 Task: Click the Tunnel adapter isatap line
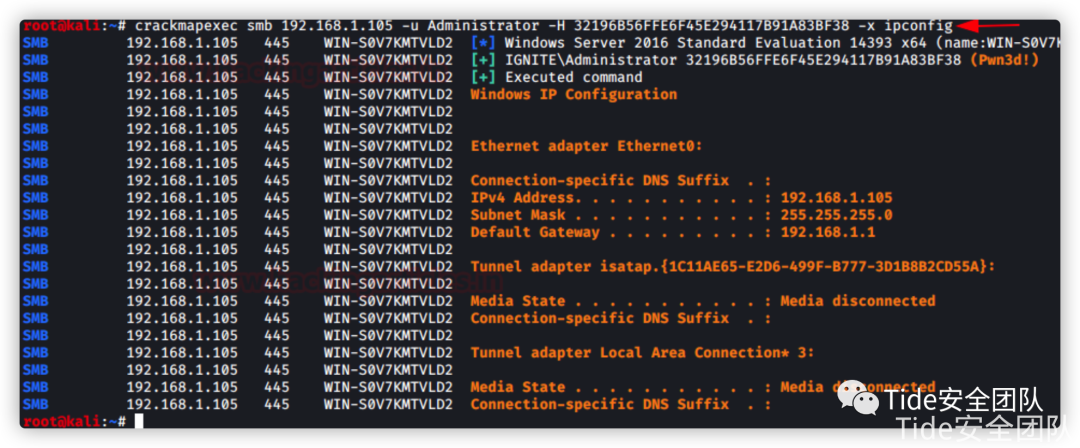point(733,267)
